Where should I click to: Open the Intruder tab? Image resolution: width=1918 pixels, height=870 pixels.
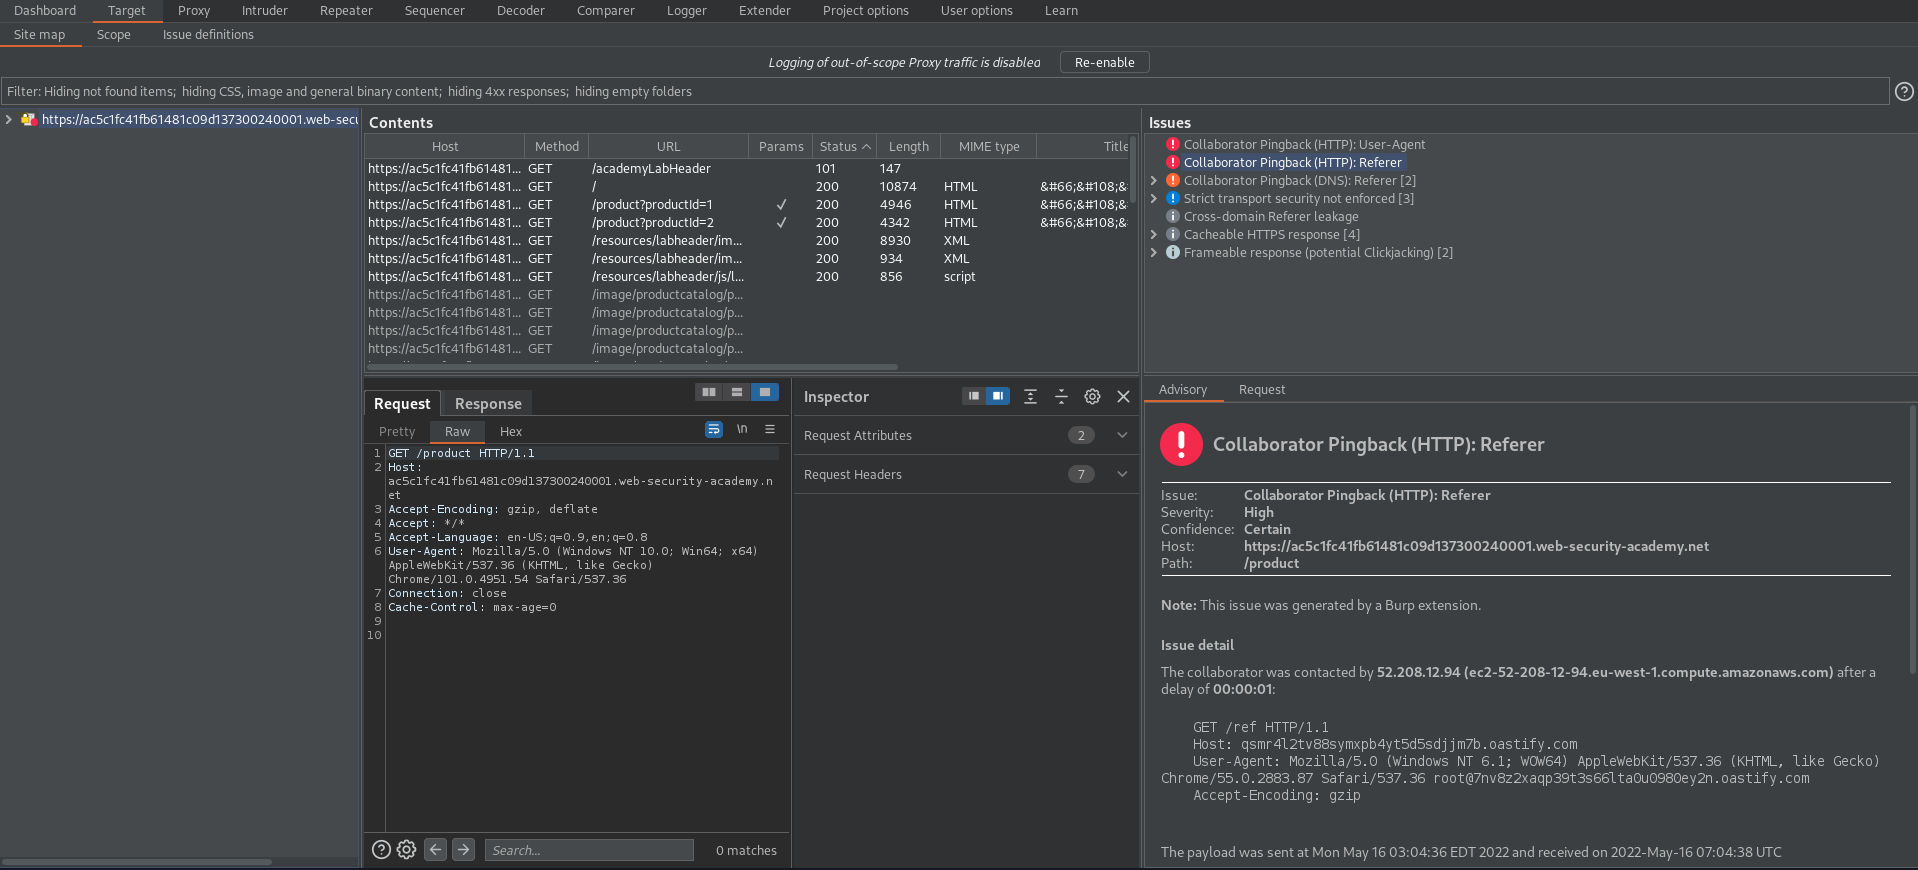click(x=264, y=10)
